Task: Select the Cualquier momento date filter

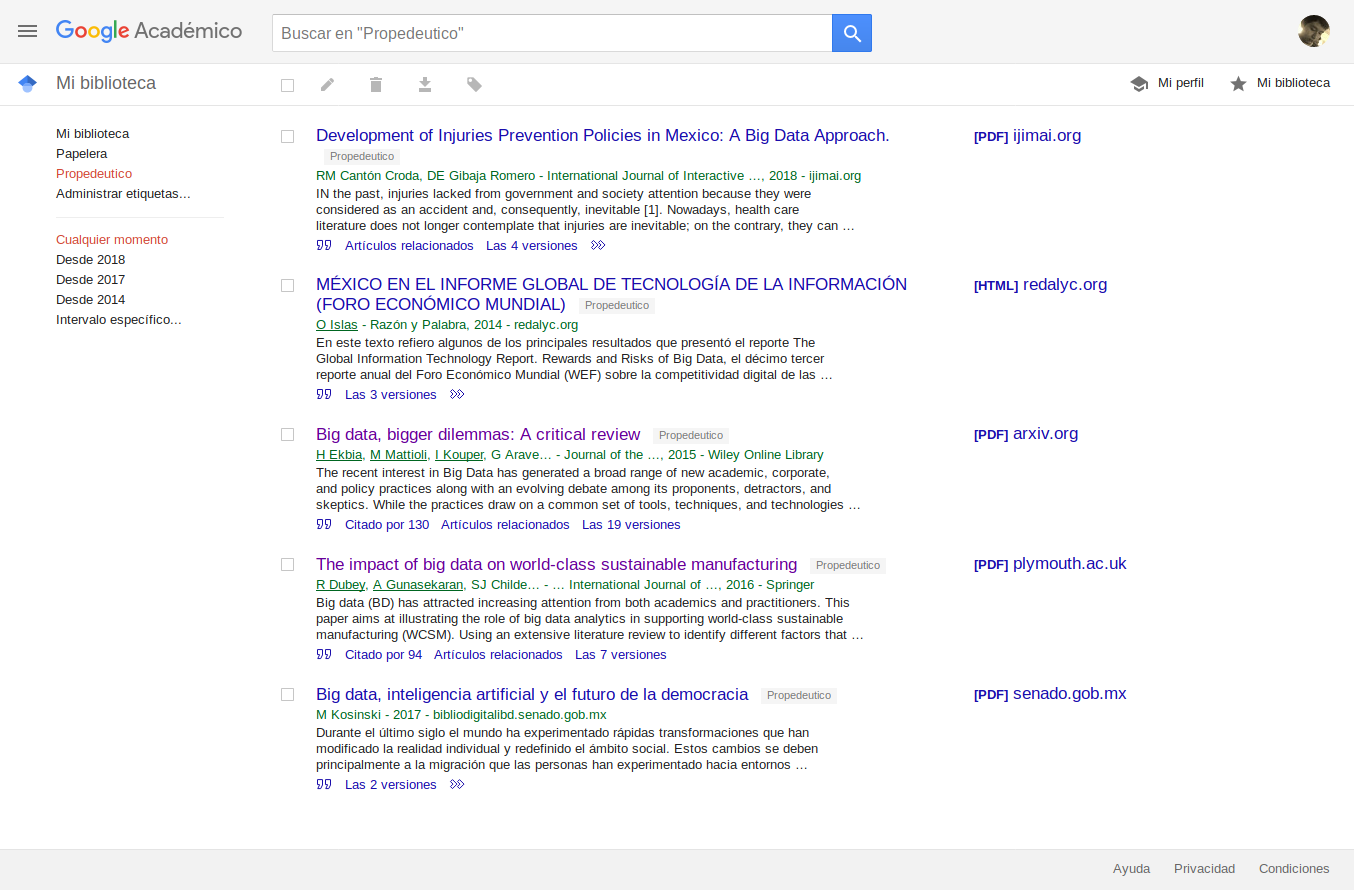Action: point(112,239)
